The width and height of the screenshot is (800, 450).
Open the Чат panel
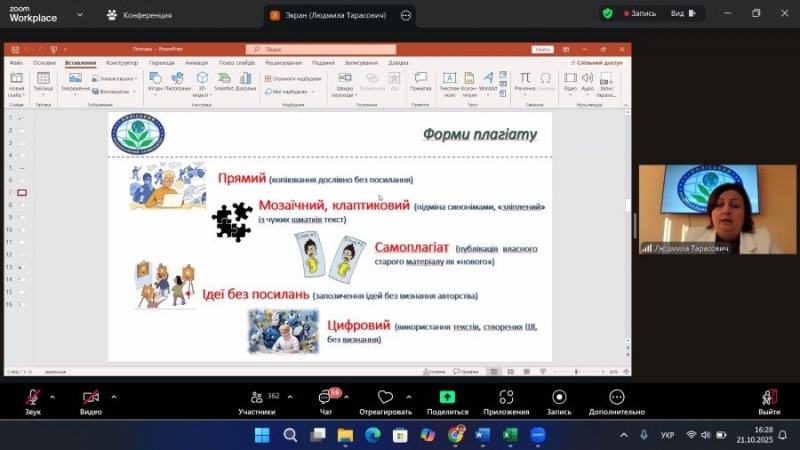[x=325, y=397]
